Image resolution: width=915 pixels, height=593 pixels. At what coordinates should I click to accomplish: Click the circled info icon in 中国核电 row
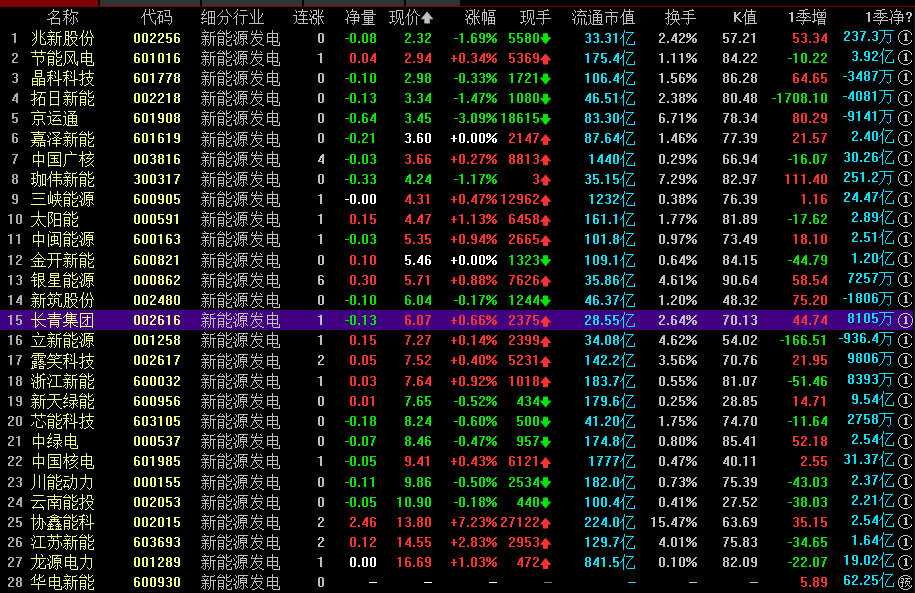905,462
